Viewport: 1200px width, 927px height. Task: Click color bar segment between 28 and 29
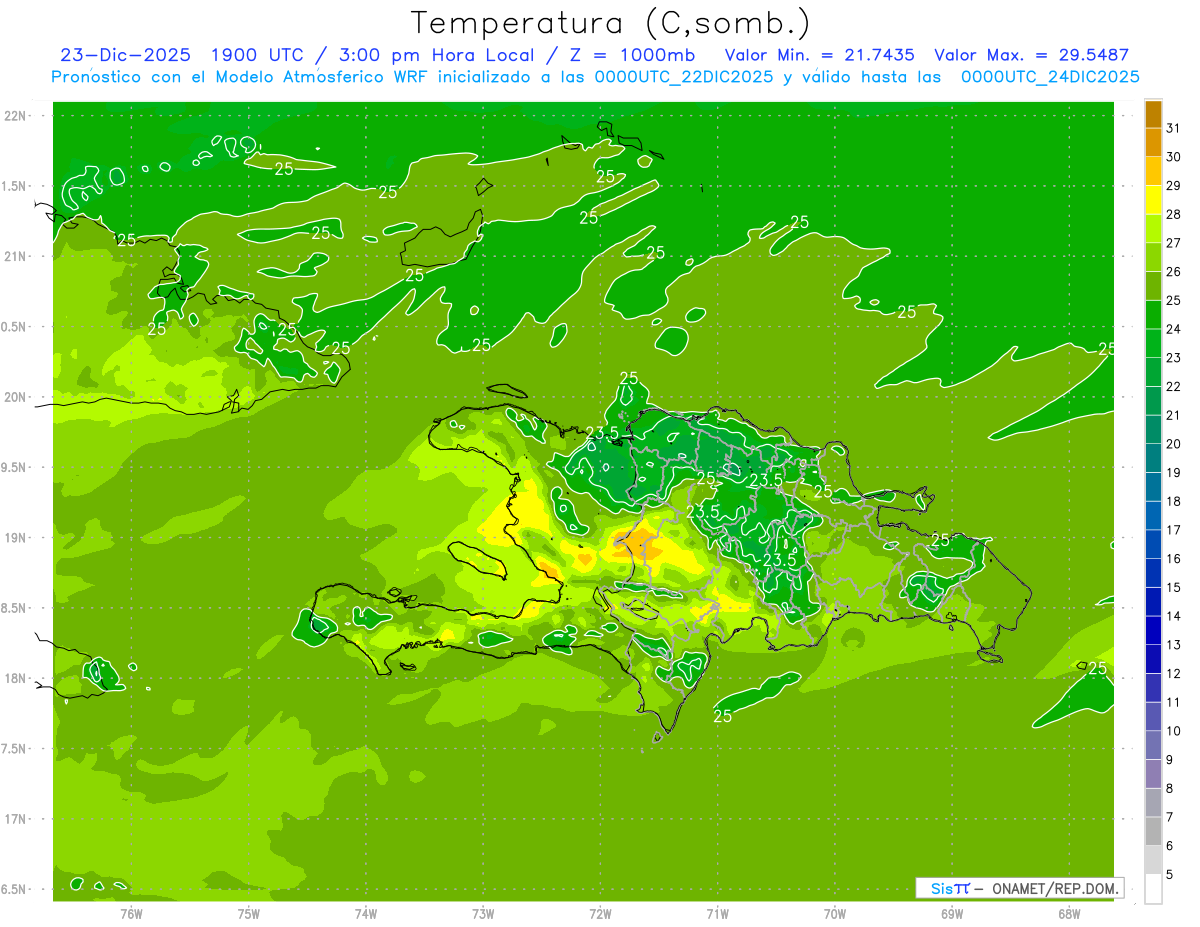tap(1153, 200)
